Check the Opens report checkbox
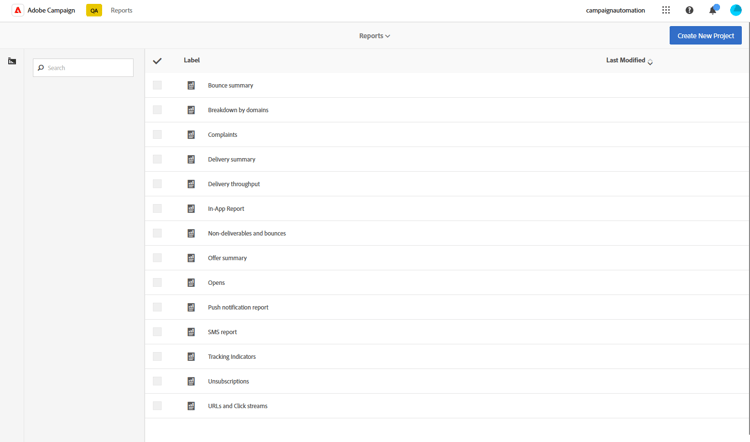Image resolution: width=750 pixels, height=442 pixels. point(157,282)
